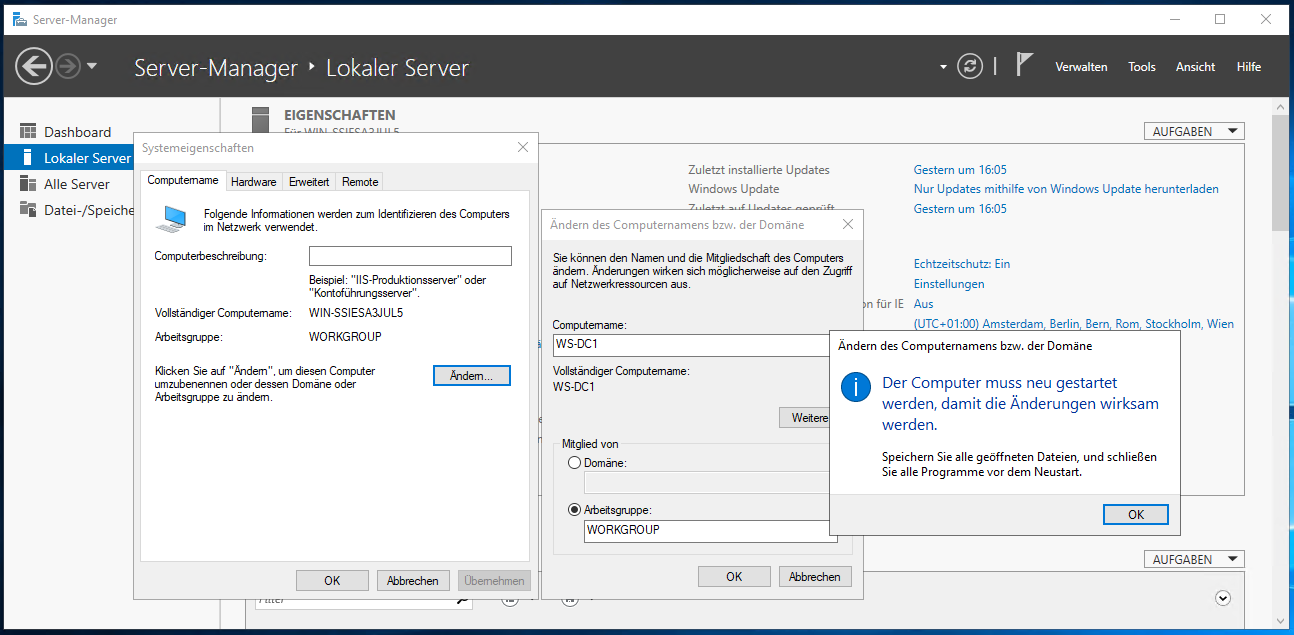Image resolution: width=1294 pixels, height=635 pixels.
Task: Click the blue information icon
Action: click(856, 387)
